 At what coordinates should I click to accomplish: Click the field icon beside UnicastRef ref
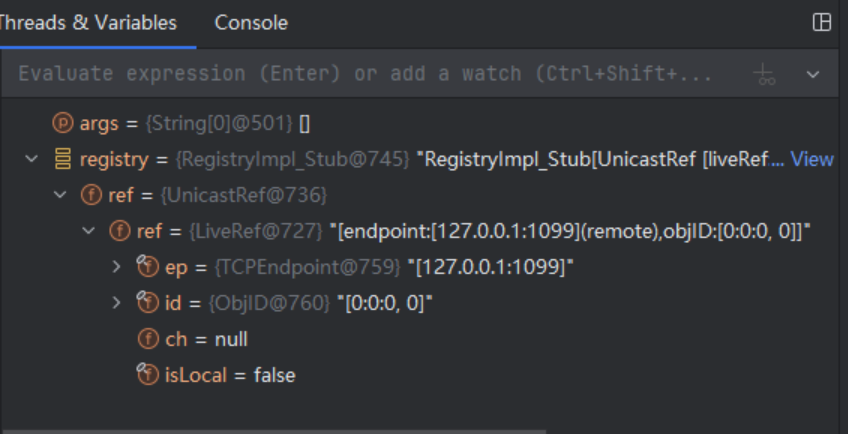[x=91, y=195]
